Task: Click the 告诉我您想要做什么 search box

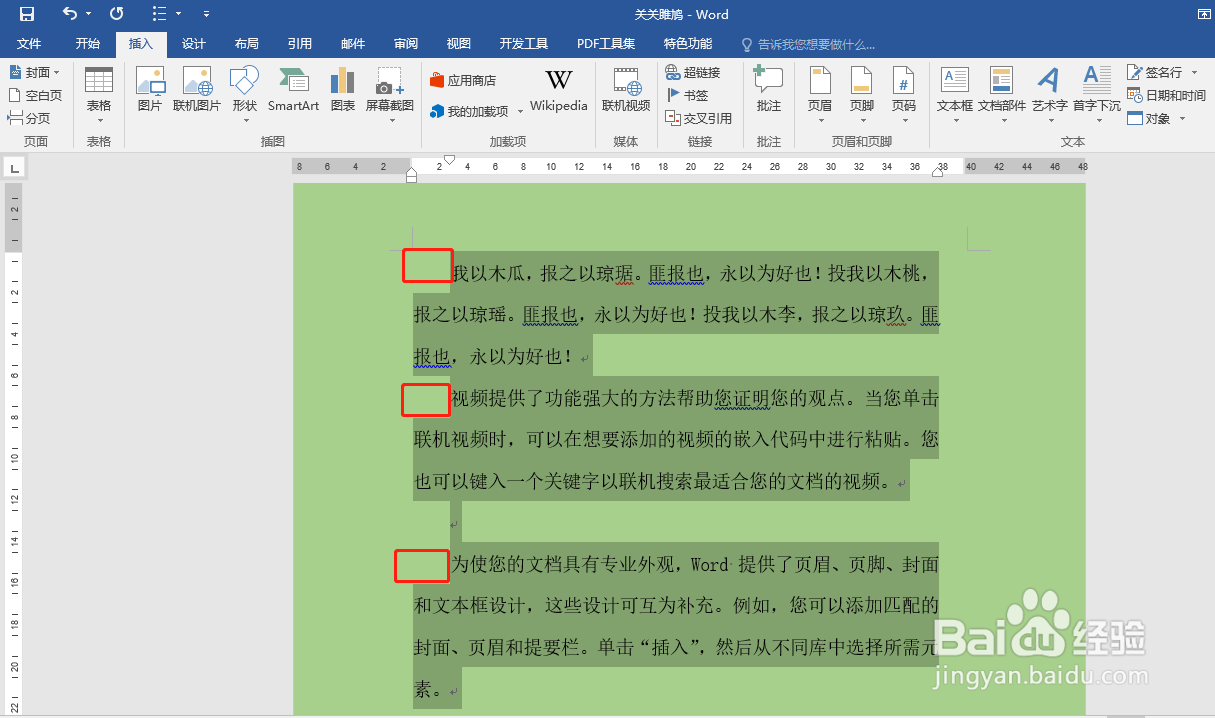Action: [x=810, y=43]
